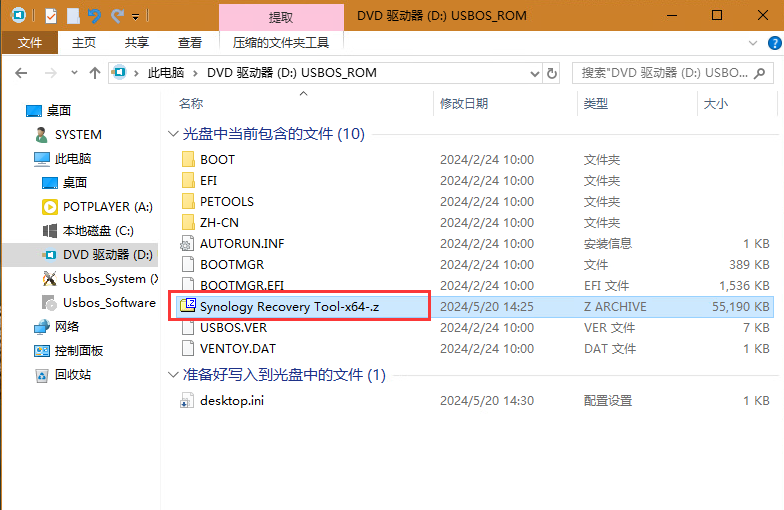
Task: Click 此电脑 in the address bar
Action: [166, 73]
